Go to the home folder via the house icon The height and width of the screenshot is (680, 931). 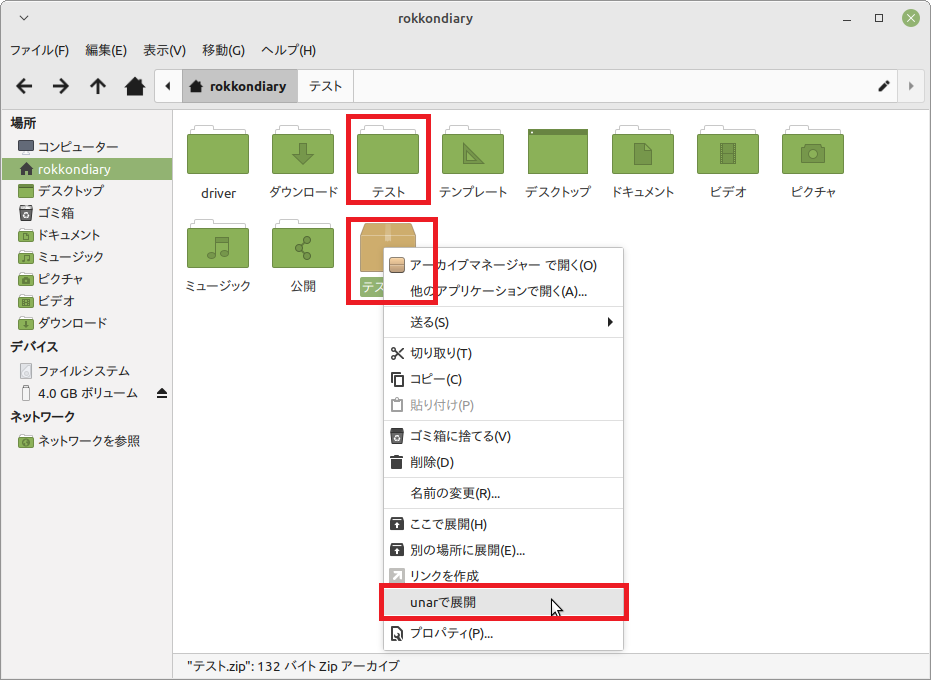(x=135, y=86)
